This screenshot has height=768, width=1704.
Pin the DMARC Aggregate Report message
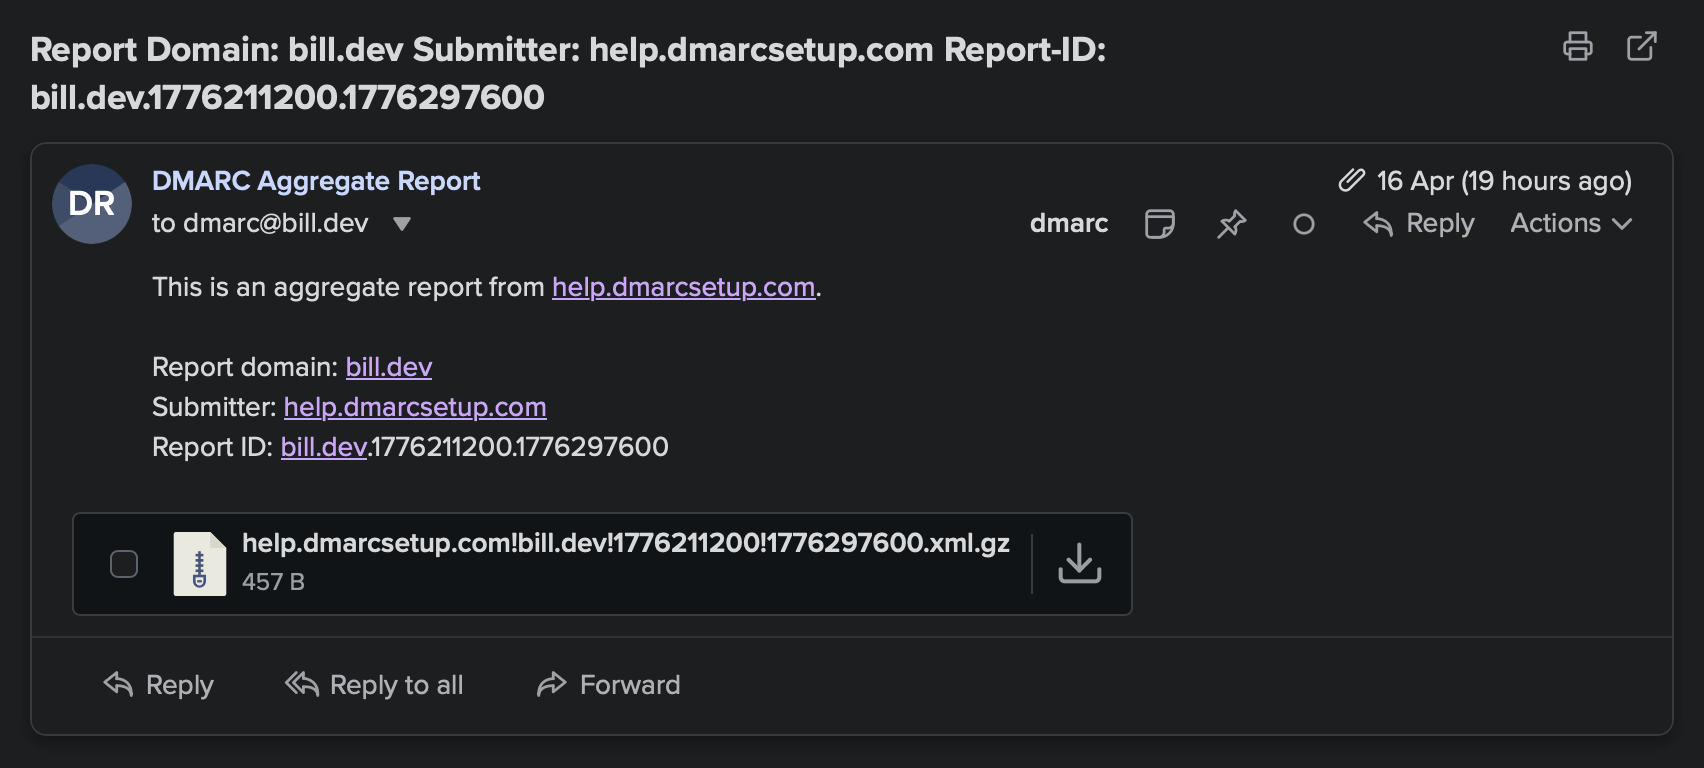coord(1232,224)
